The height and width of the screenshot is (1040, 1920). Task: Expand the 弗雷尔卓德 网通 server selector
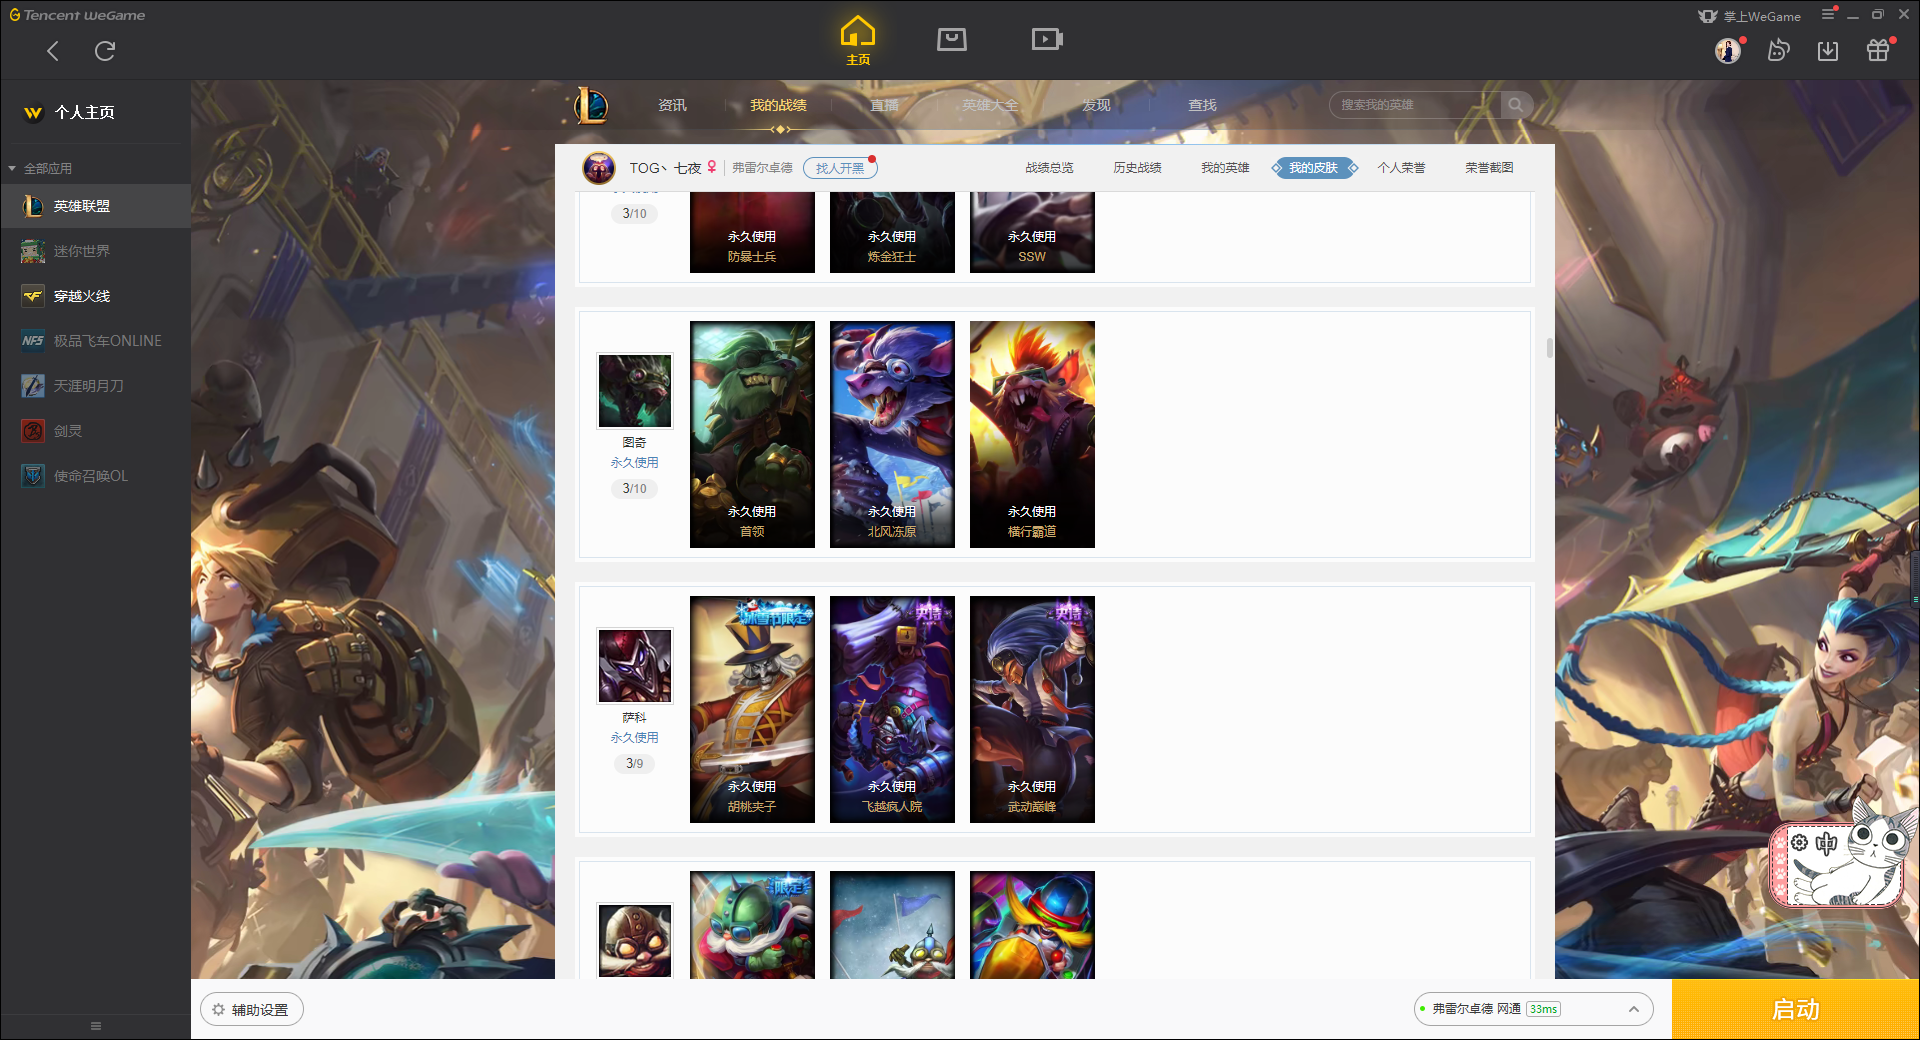tap(1532, 1009)
